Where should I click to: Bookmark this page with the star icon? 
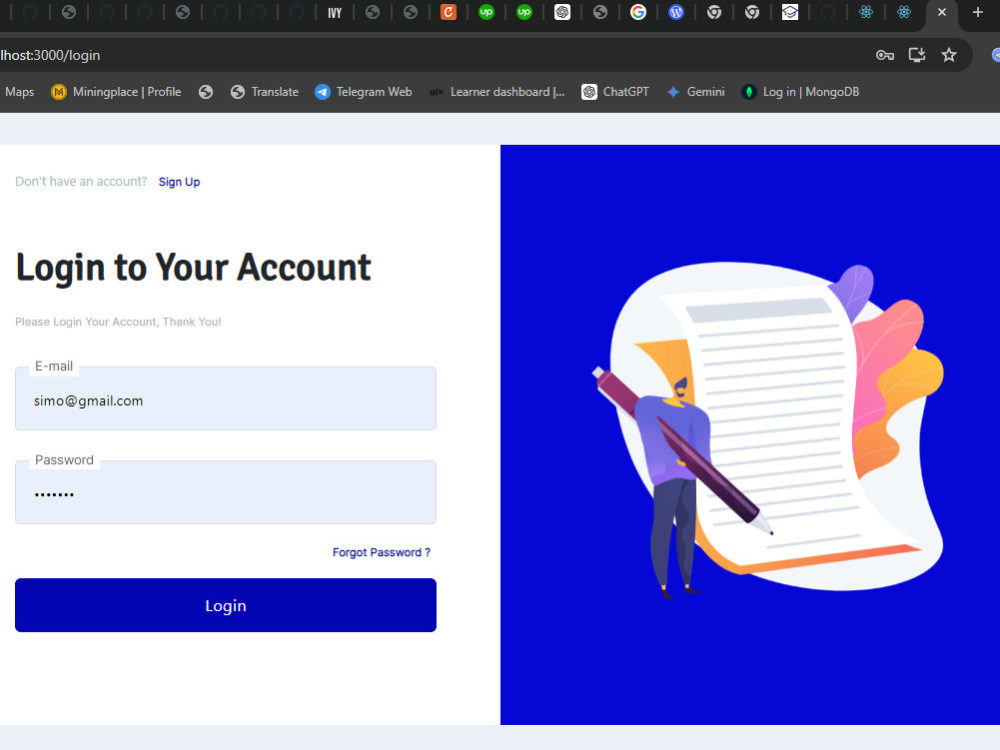coord(949,55)
